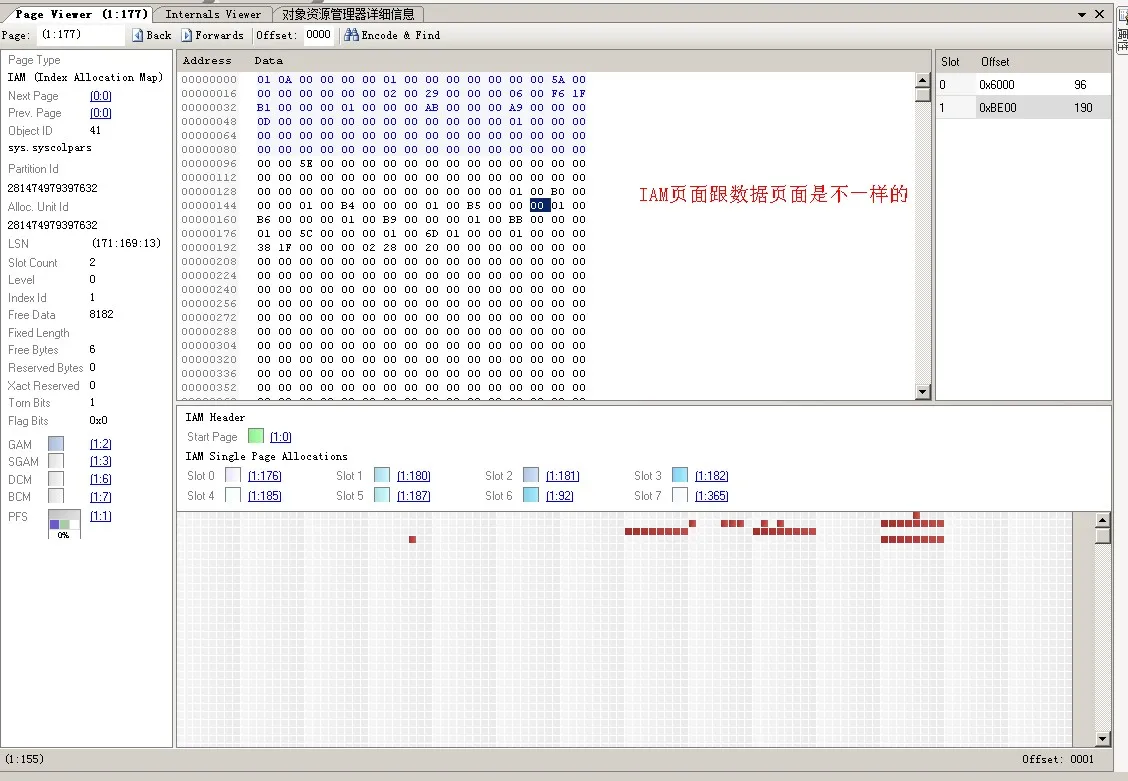Click the Forwards navigation icon

187,35
